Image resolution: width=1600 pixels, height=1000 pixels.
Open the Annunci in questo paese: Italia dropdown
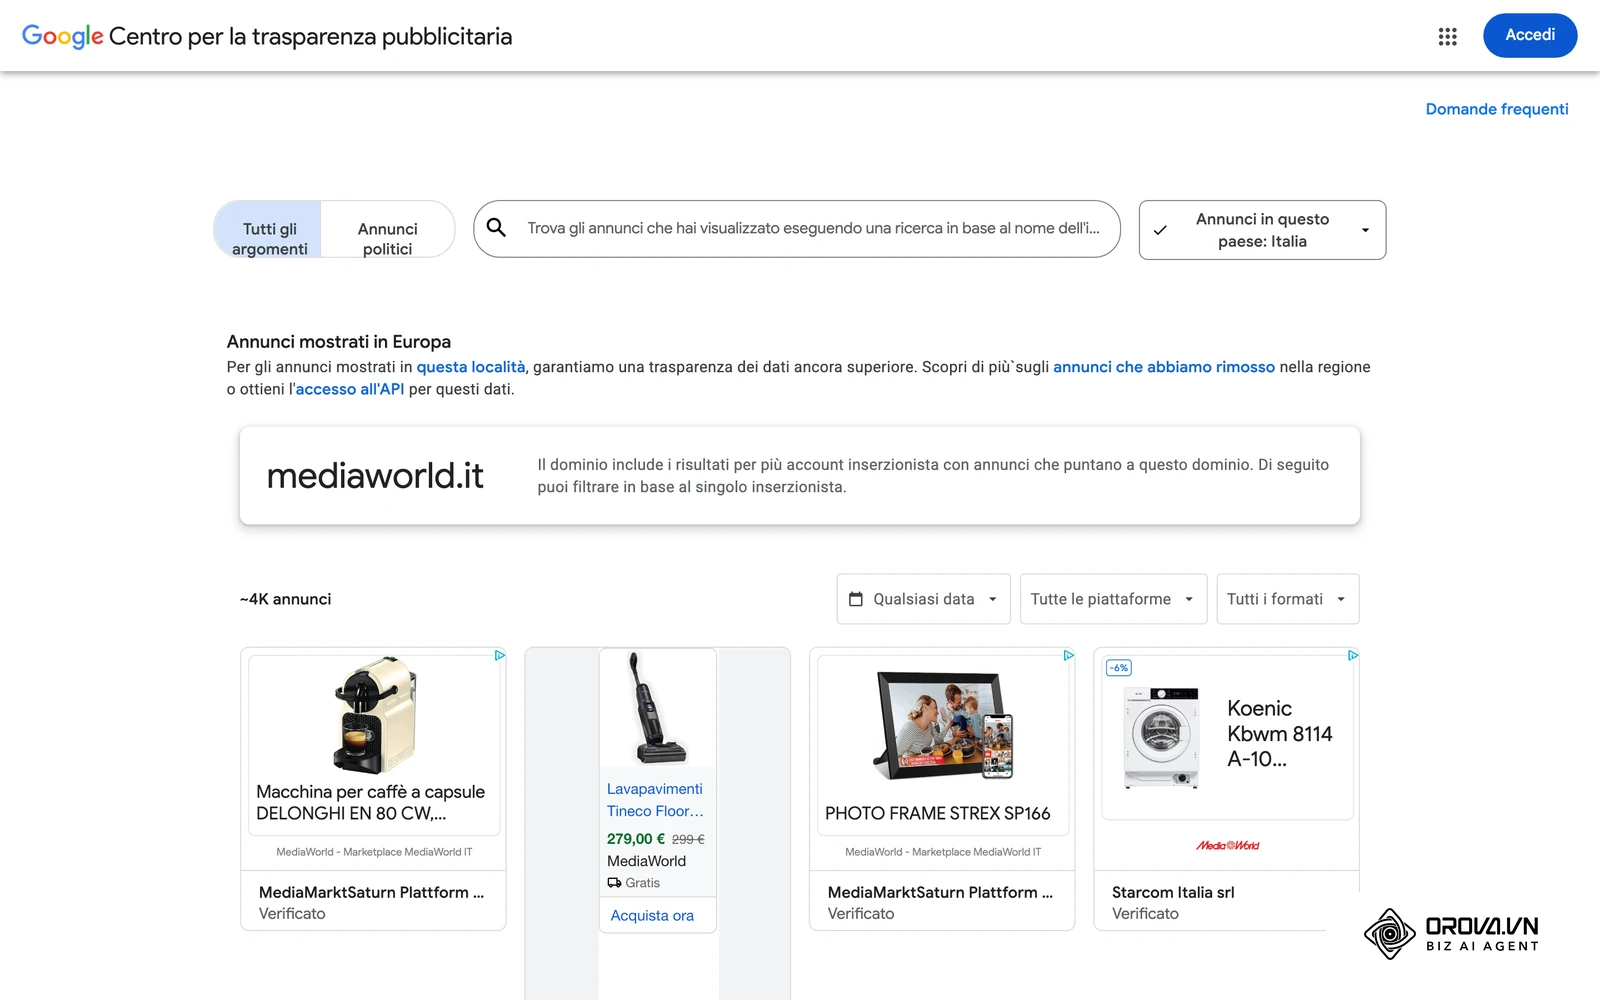point(1262,230)
